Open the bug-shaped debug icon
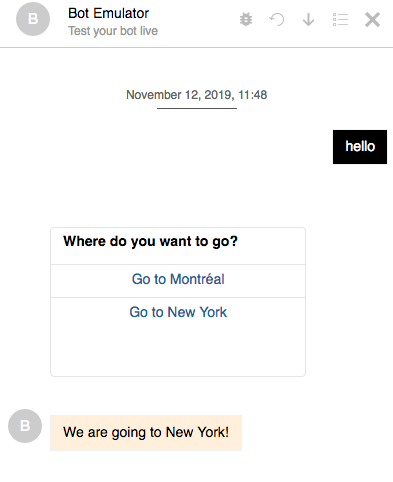Image resolution: width=393 pixels, height=482 pixels. [246, 19]
